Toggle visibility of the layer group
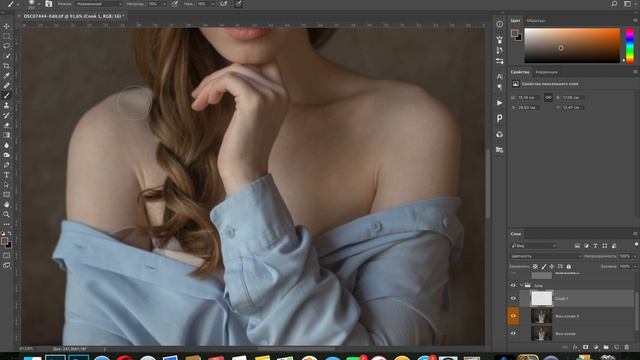Screen dimensions: 640x360 pyautogui.click(x=513, y=285)
